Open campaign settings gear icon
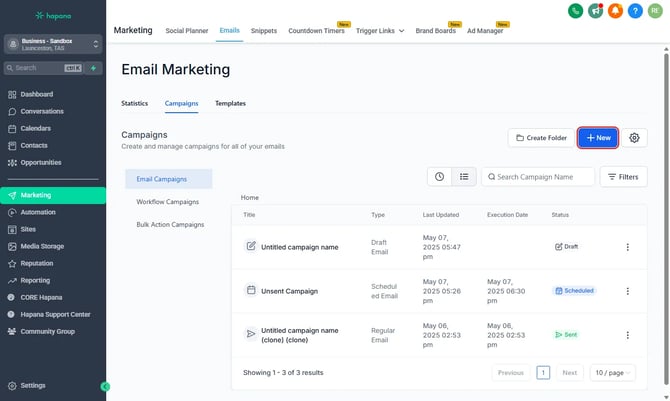The height and width of the screenshot is (401, 670). click(633, 138)
